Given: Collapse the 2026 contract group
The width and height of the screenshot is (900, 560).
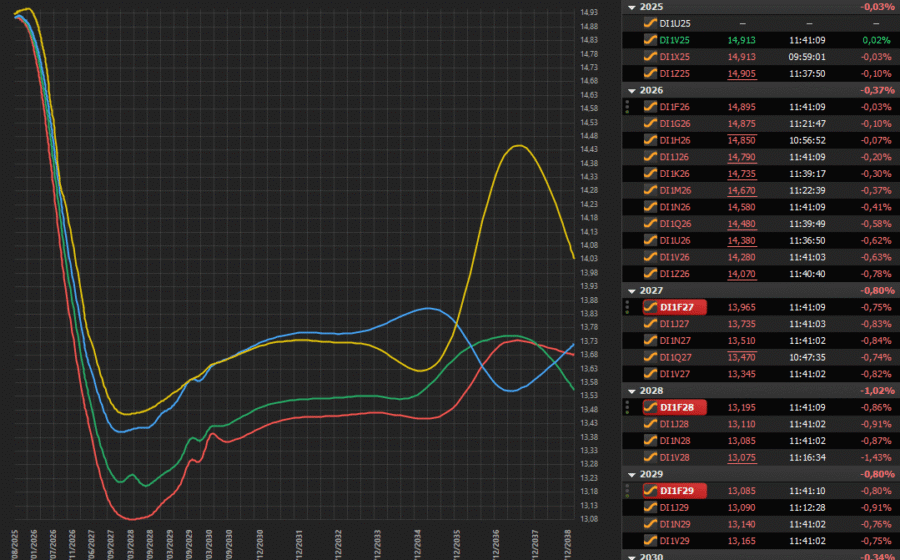Looking at the screenshot, I should tap(632, 91).
